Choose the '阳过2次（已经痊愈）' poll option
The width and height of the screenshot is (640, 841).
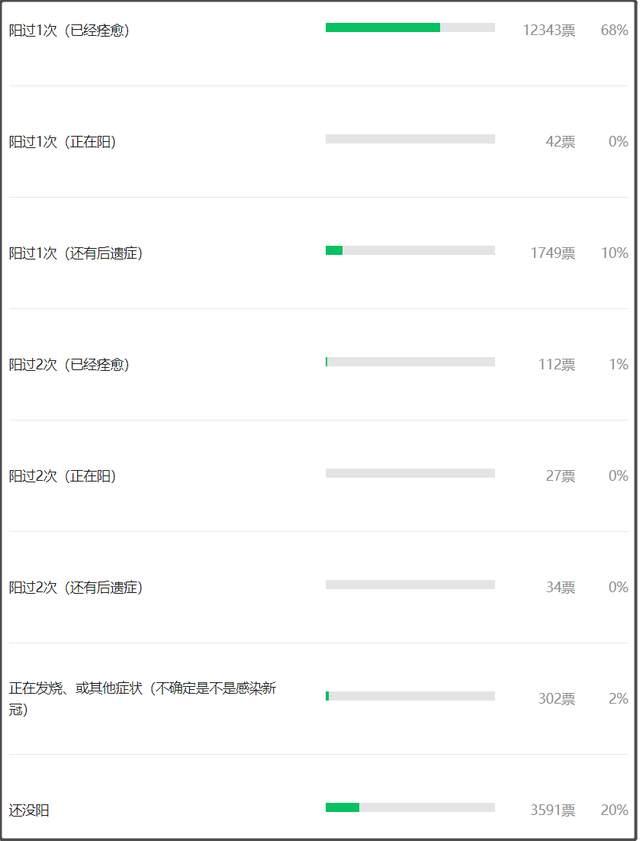[69, 365]
